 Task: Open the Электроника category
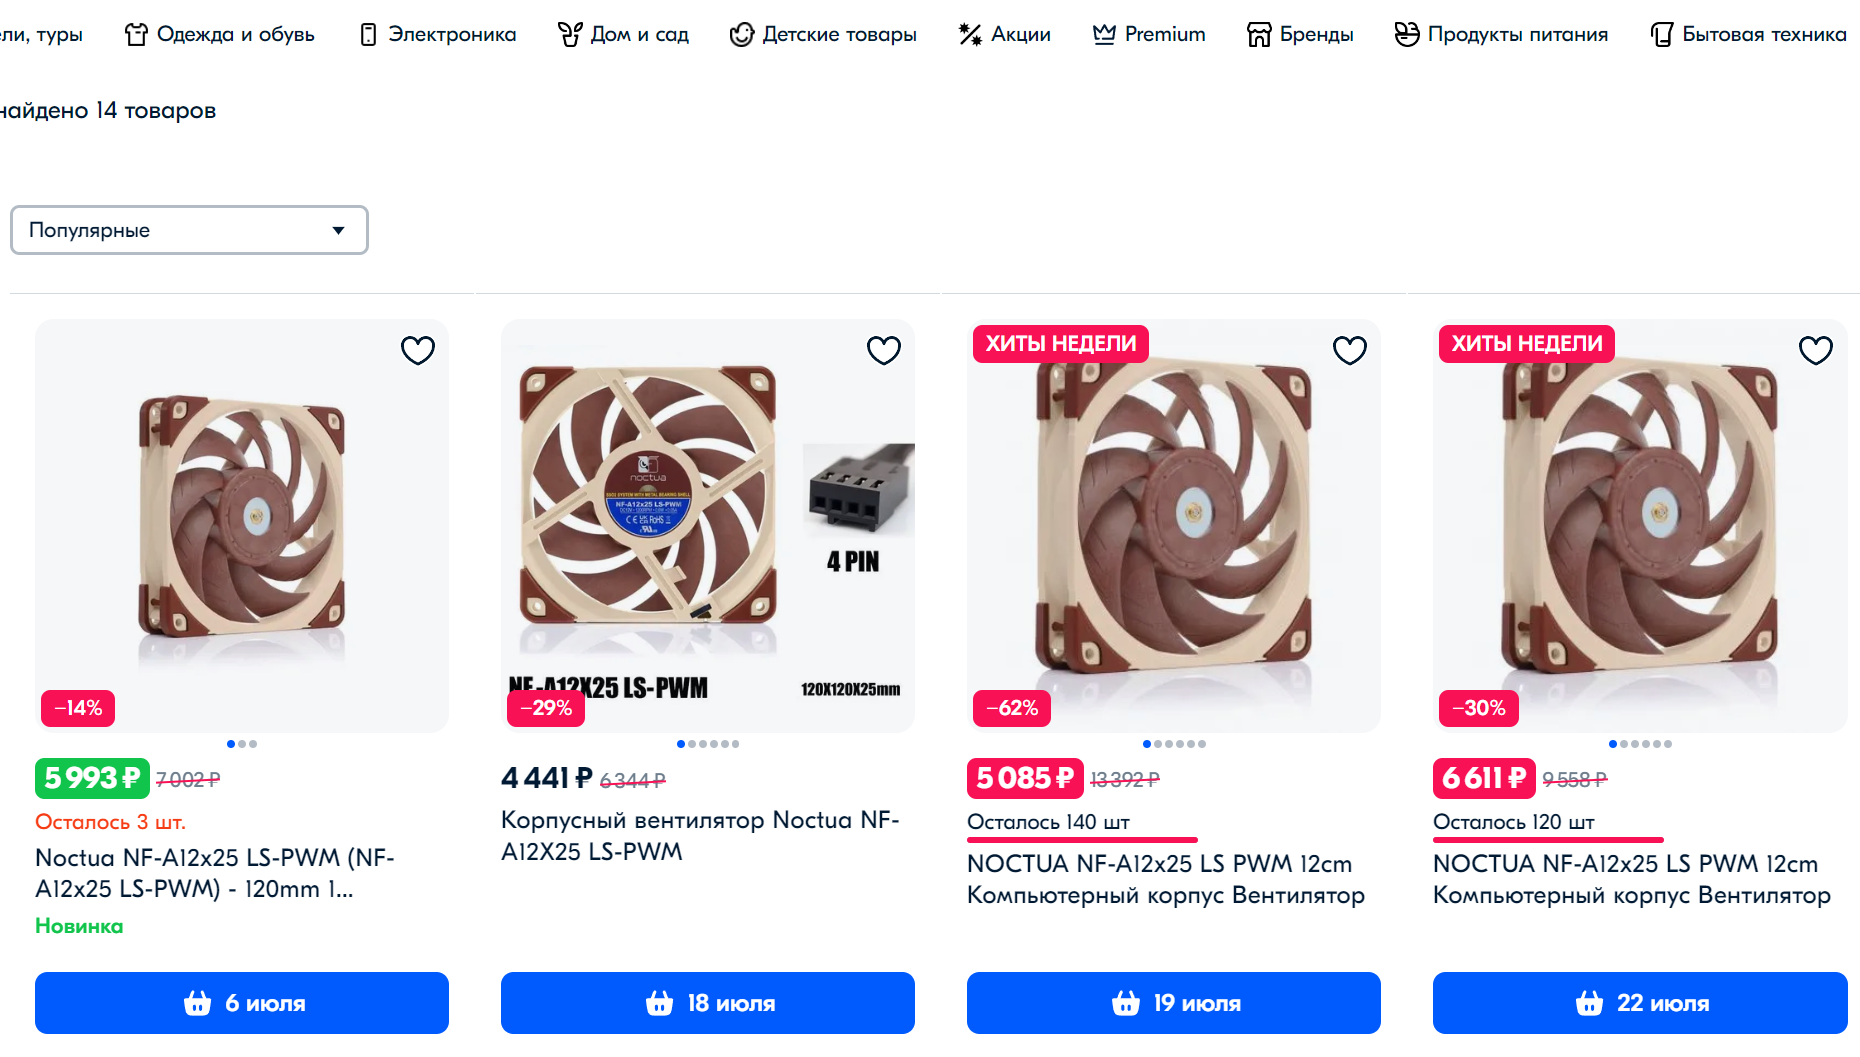[x=452, y=35]
